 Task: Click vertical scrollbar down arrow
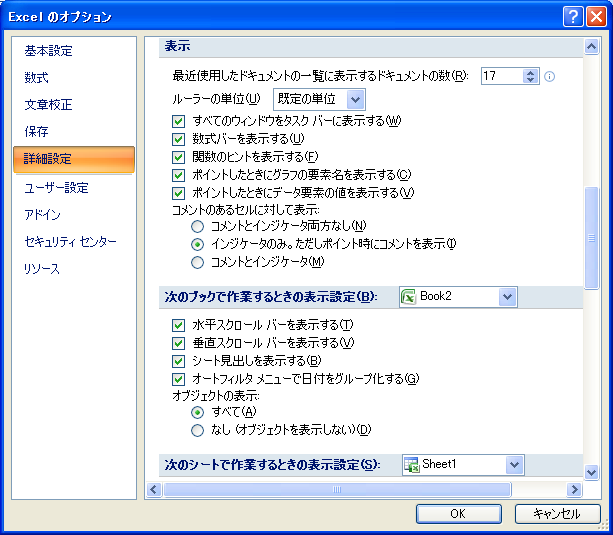click(591, 472)
